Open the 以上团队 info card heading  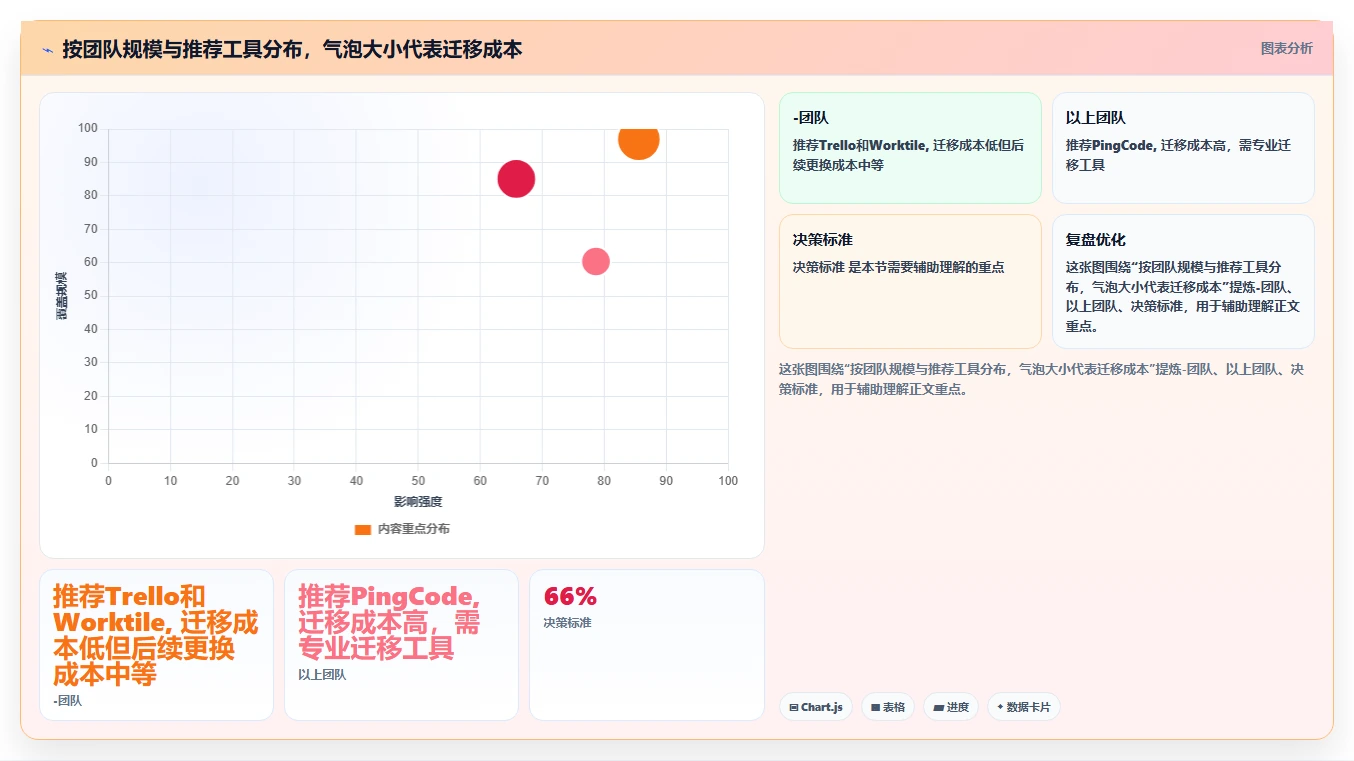tap(1096, 117)
